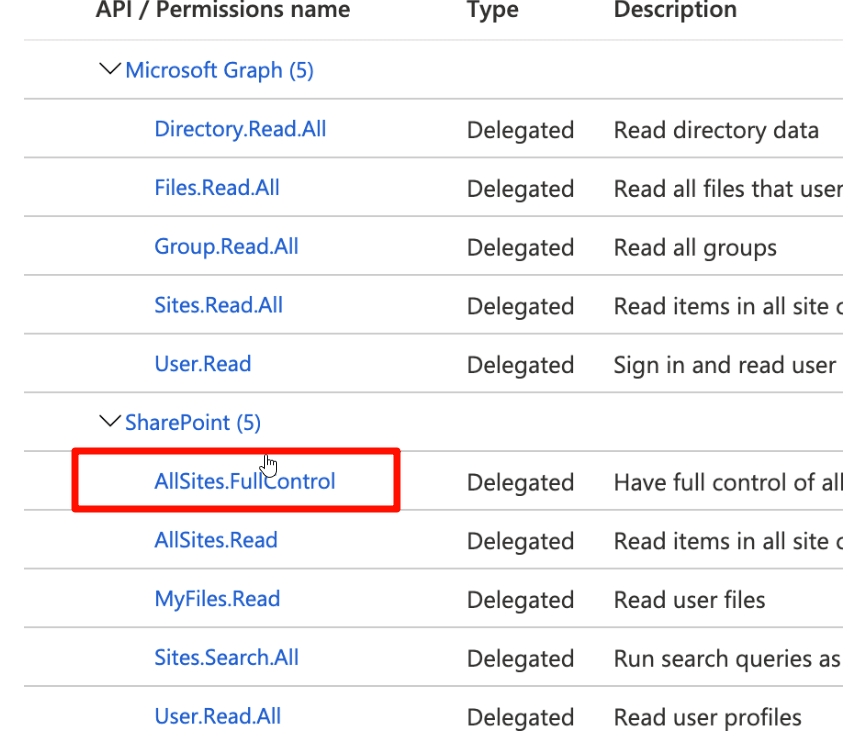Select Delegated type in AllSites.FullControl row
Image resolution: width=865 pixels, height=741 pixels.
pos(521,483)
